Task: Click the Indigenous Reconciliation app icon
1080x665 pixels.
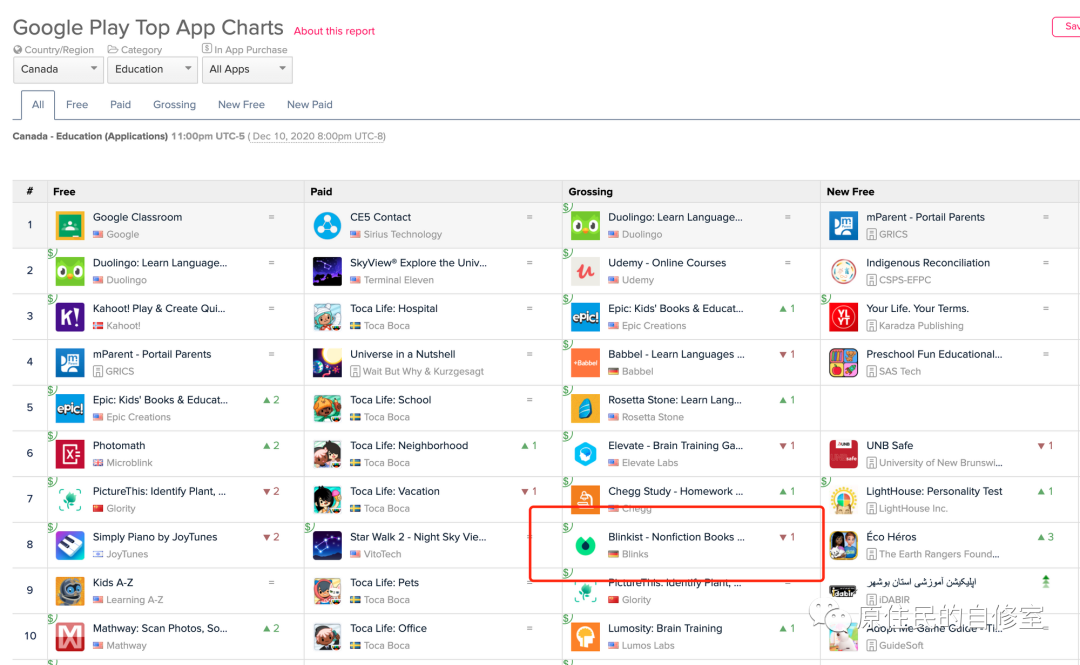Action: pos(843,272)
